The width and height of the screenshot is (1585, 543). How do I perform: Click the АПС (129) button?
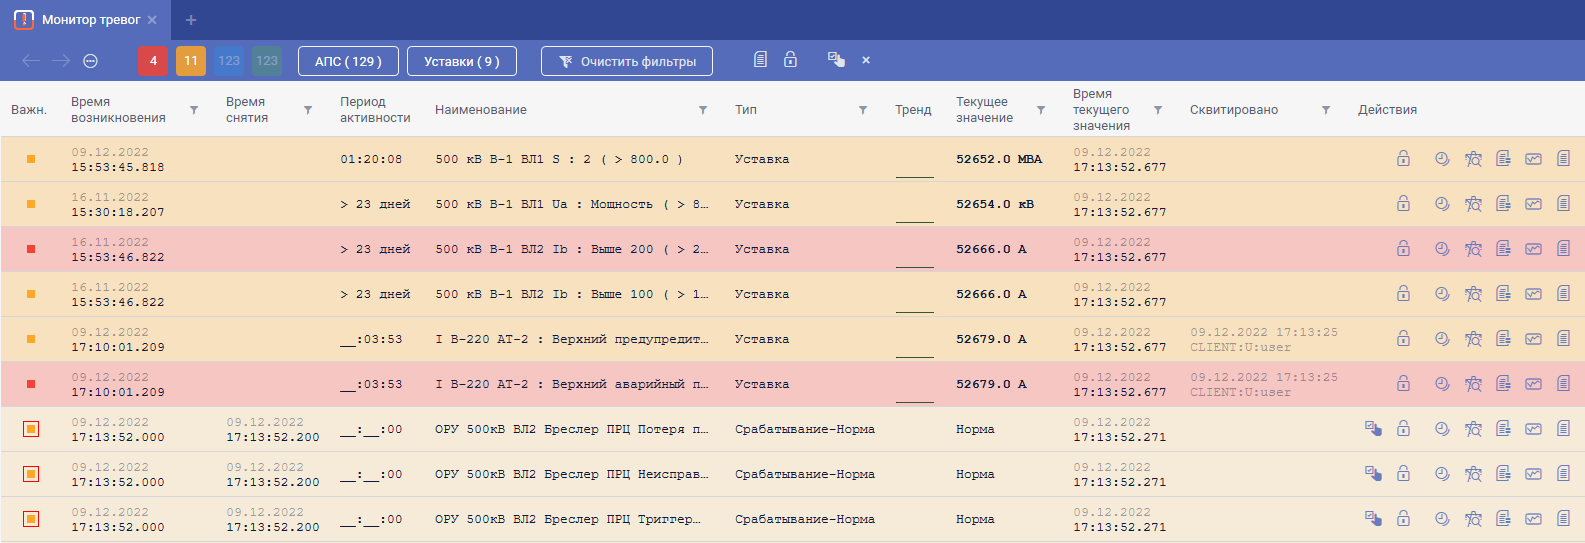348,61
